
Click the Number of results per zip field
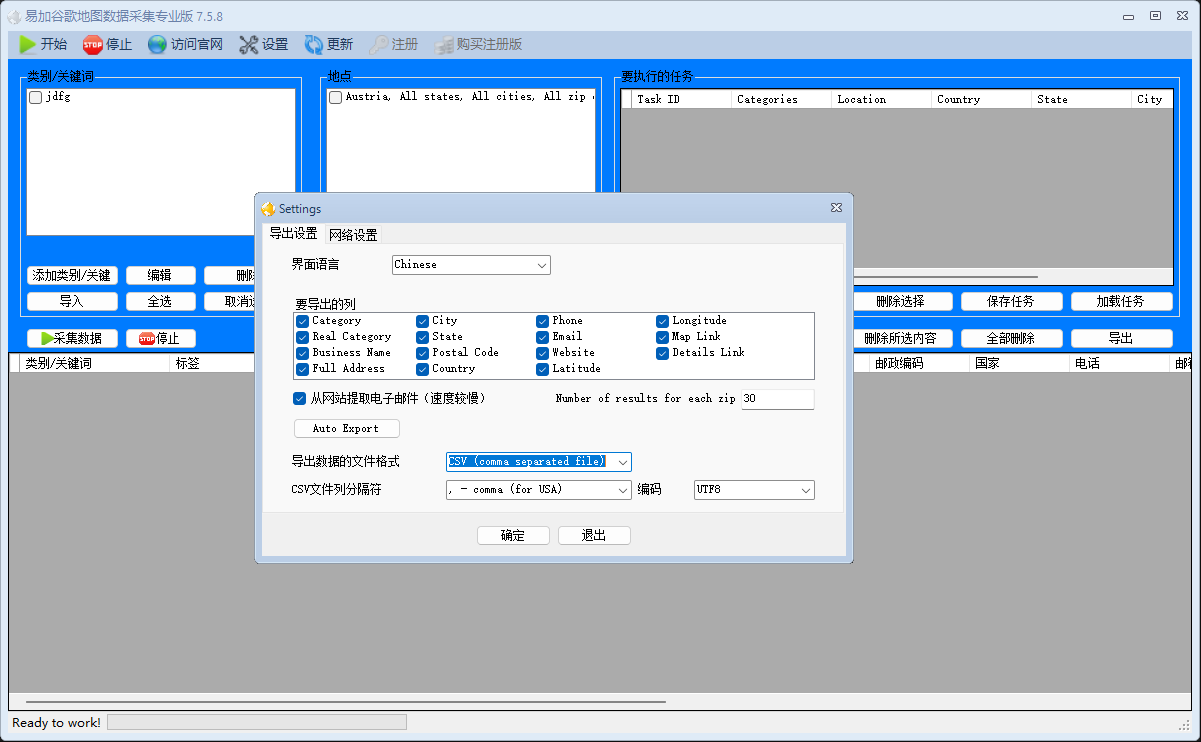(x=778, y=398)
